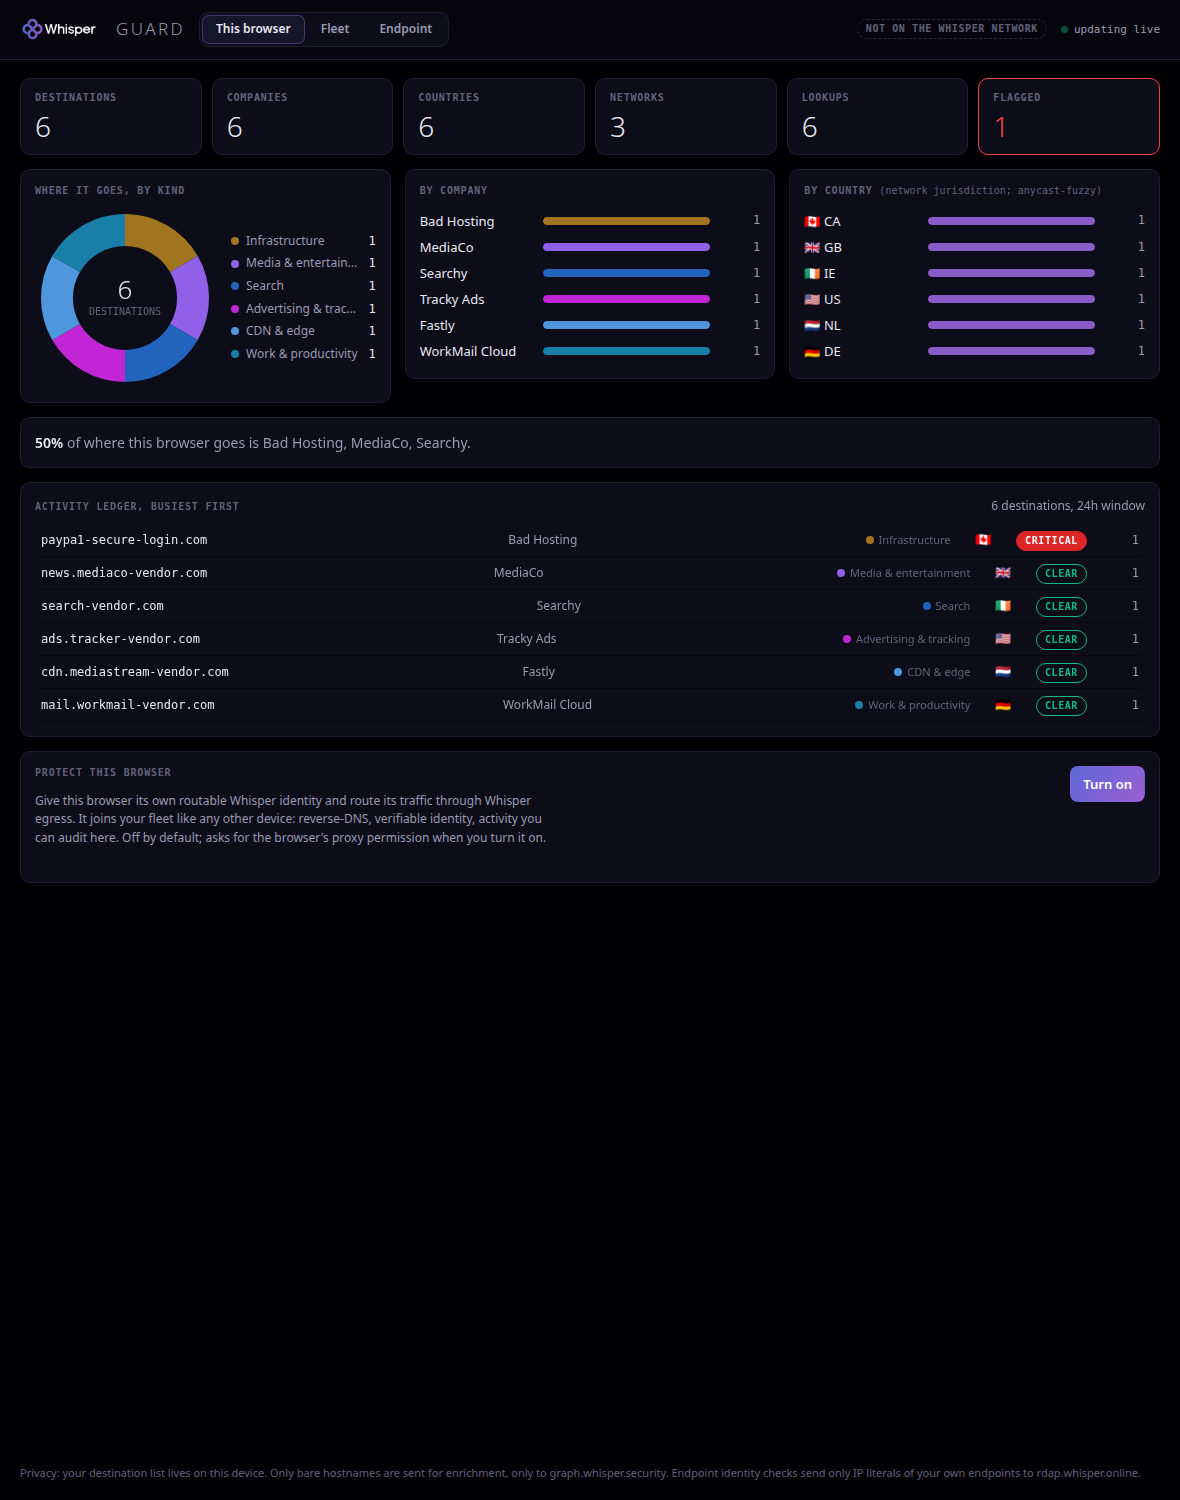Select WorkMail Cloud in By Company list
This screenshot has width=1180, height=1500.
point(590,351)
